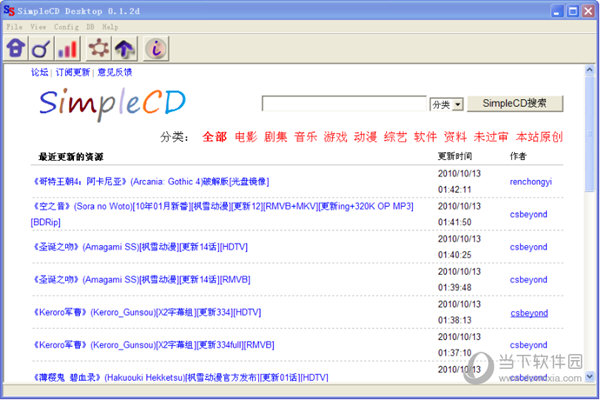Open the View menu

coord(38,27)
